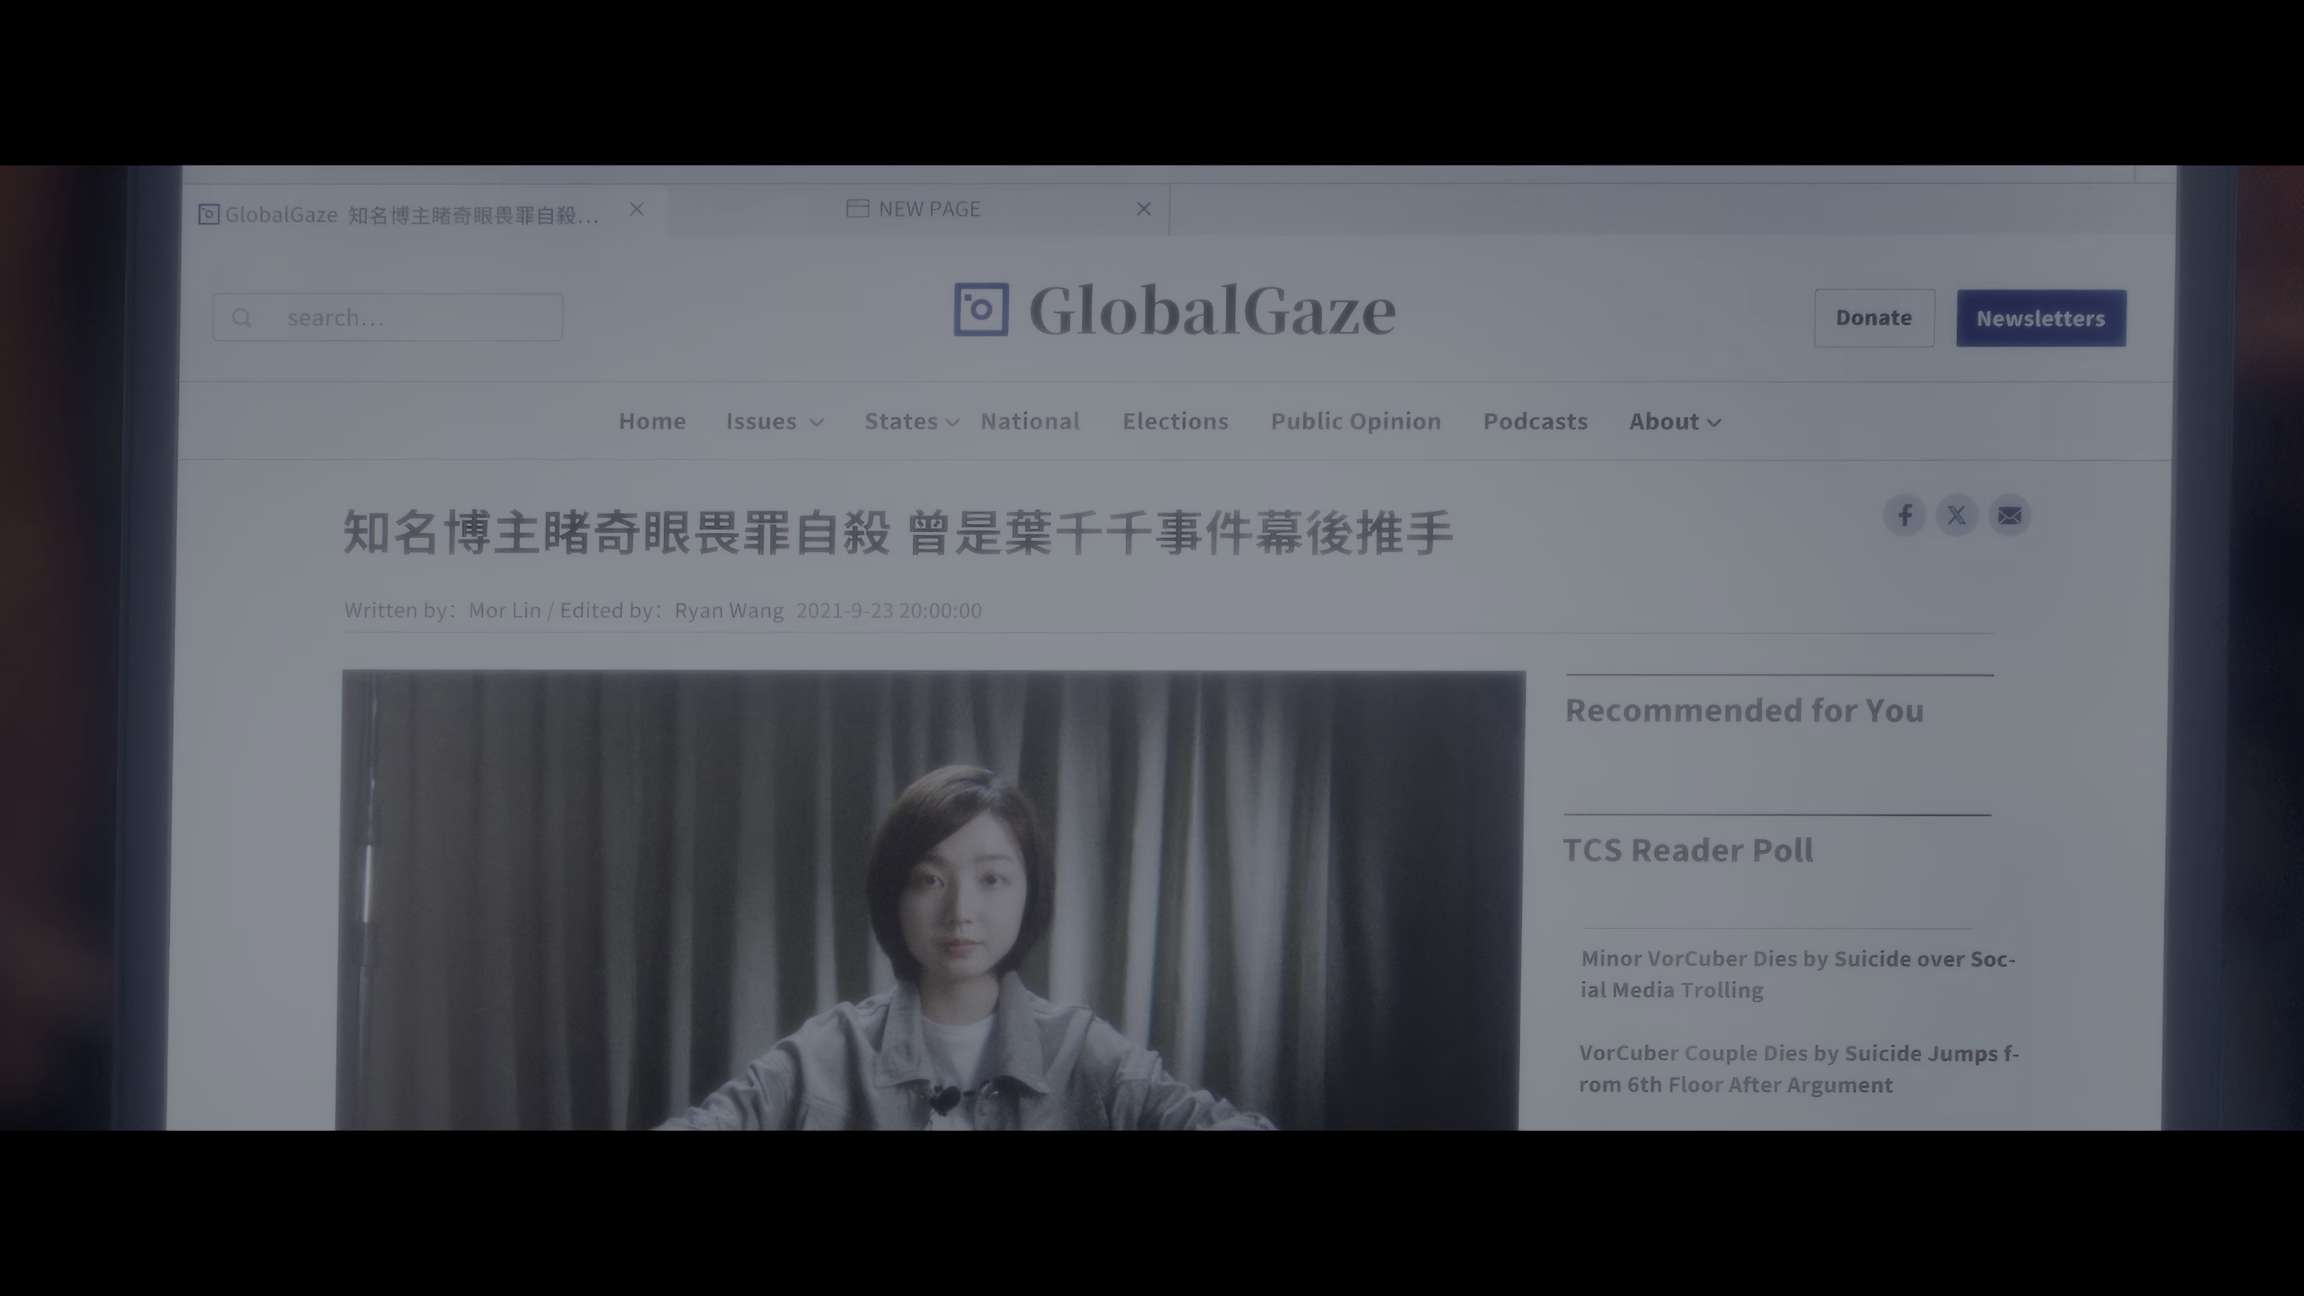Select the GlobalGaze article tab
The width and height of the screenshot is (2304, 1296).
(424, 211)
